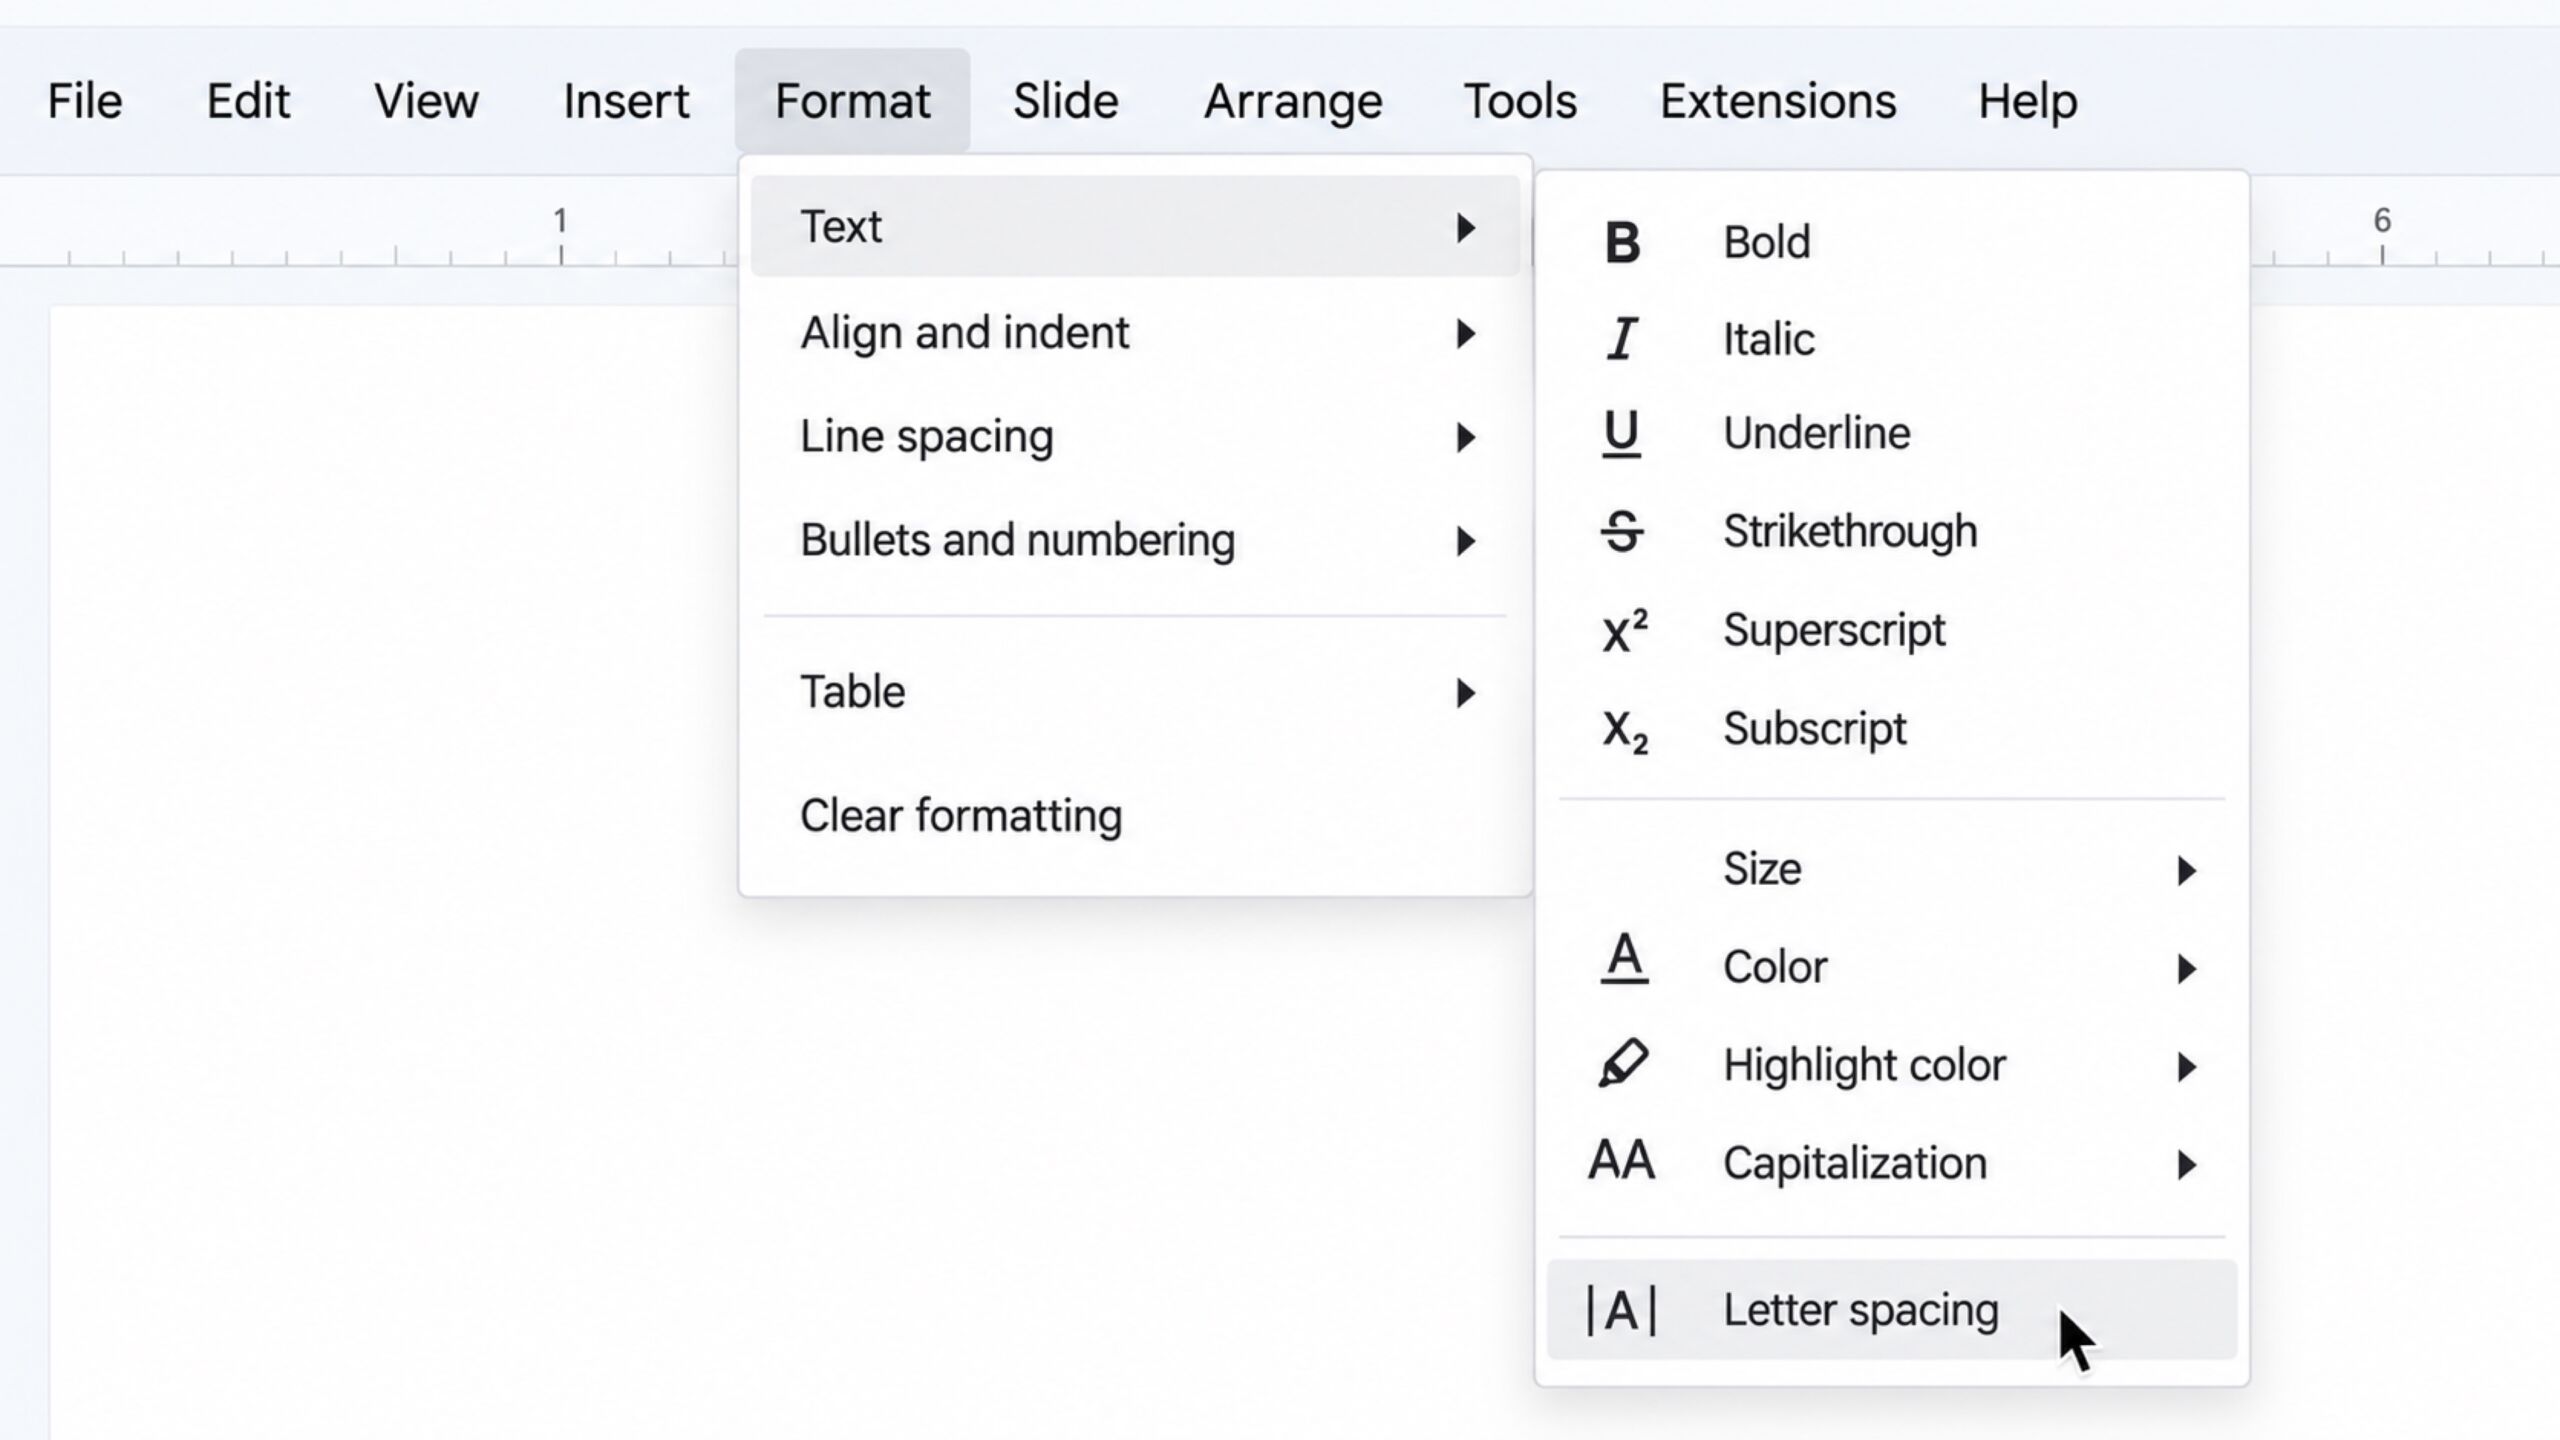
Task: Choose Clear formatting
Action: coord(961,816)
